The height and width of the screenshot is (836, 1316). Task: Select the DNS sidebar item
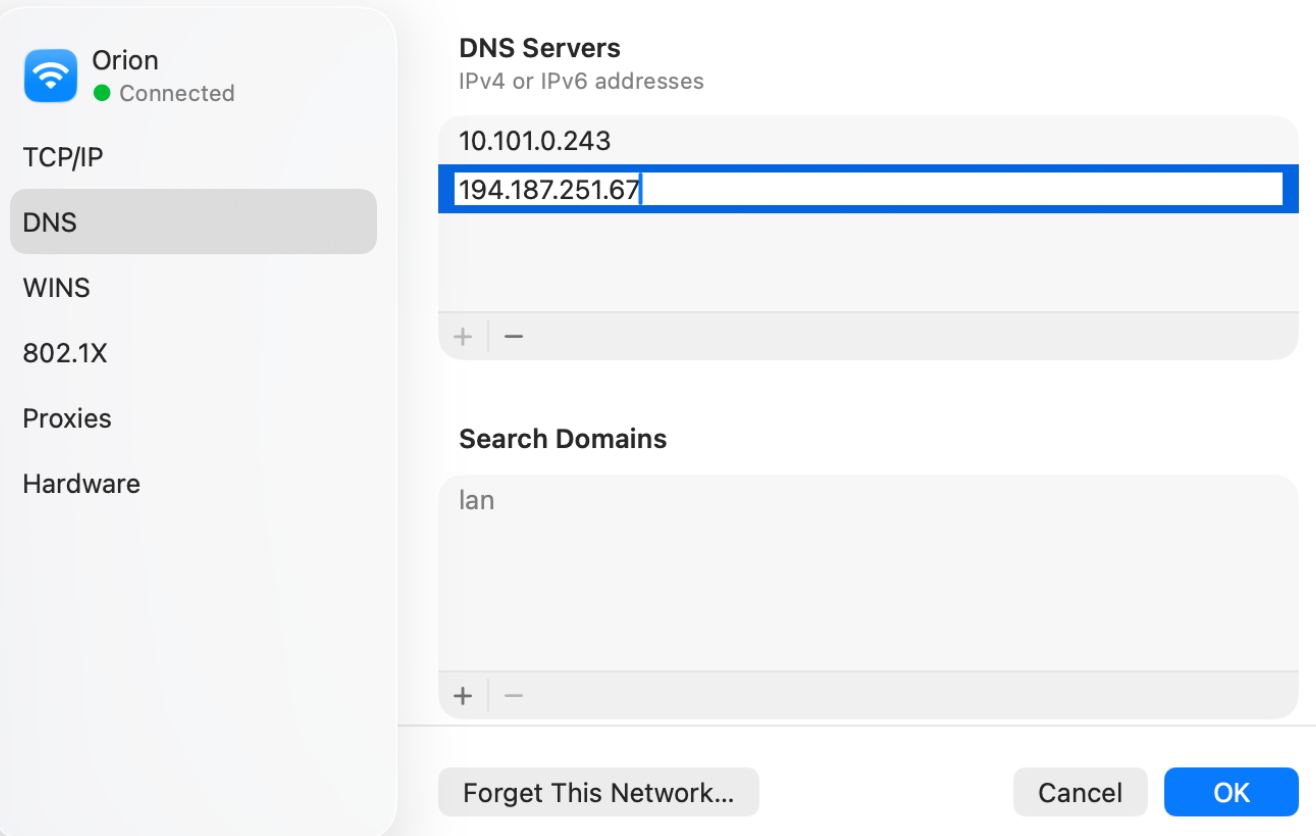point(193,222)
